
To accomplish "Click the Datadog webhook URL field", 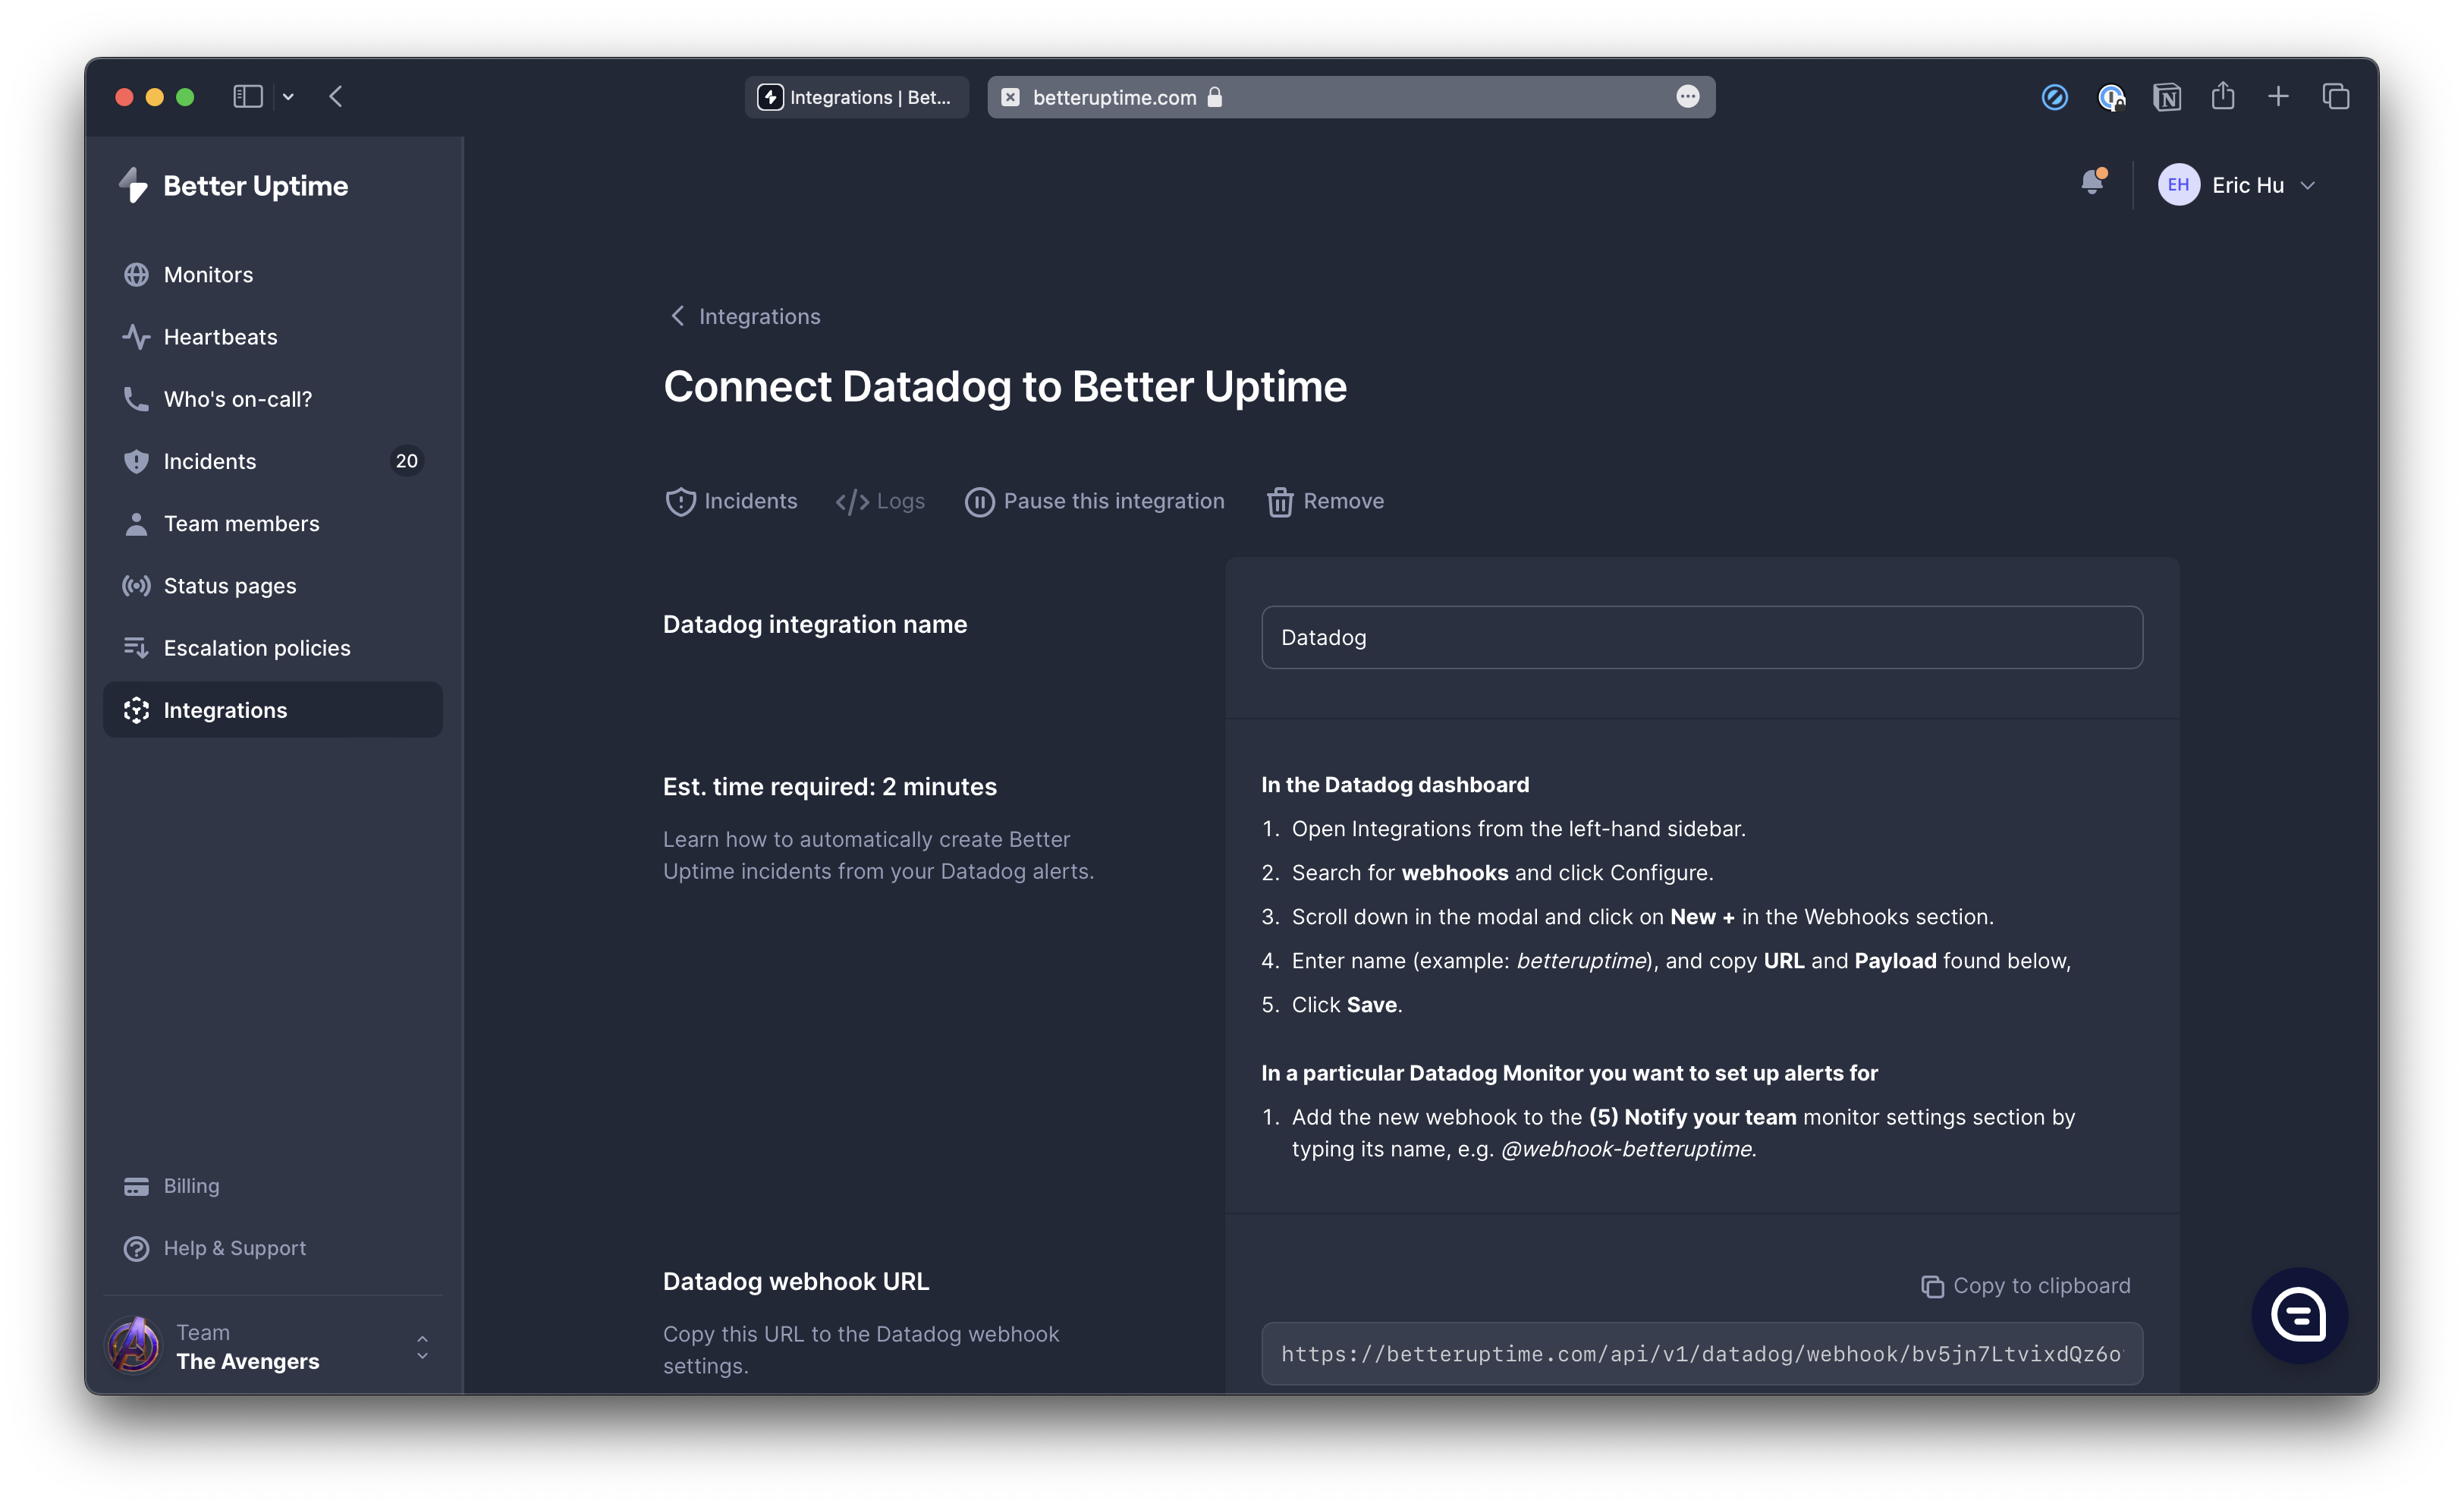I will coord(1701,1353).
